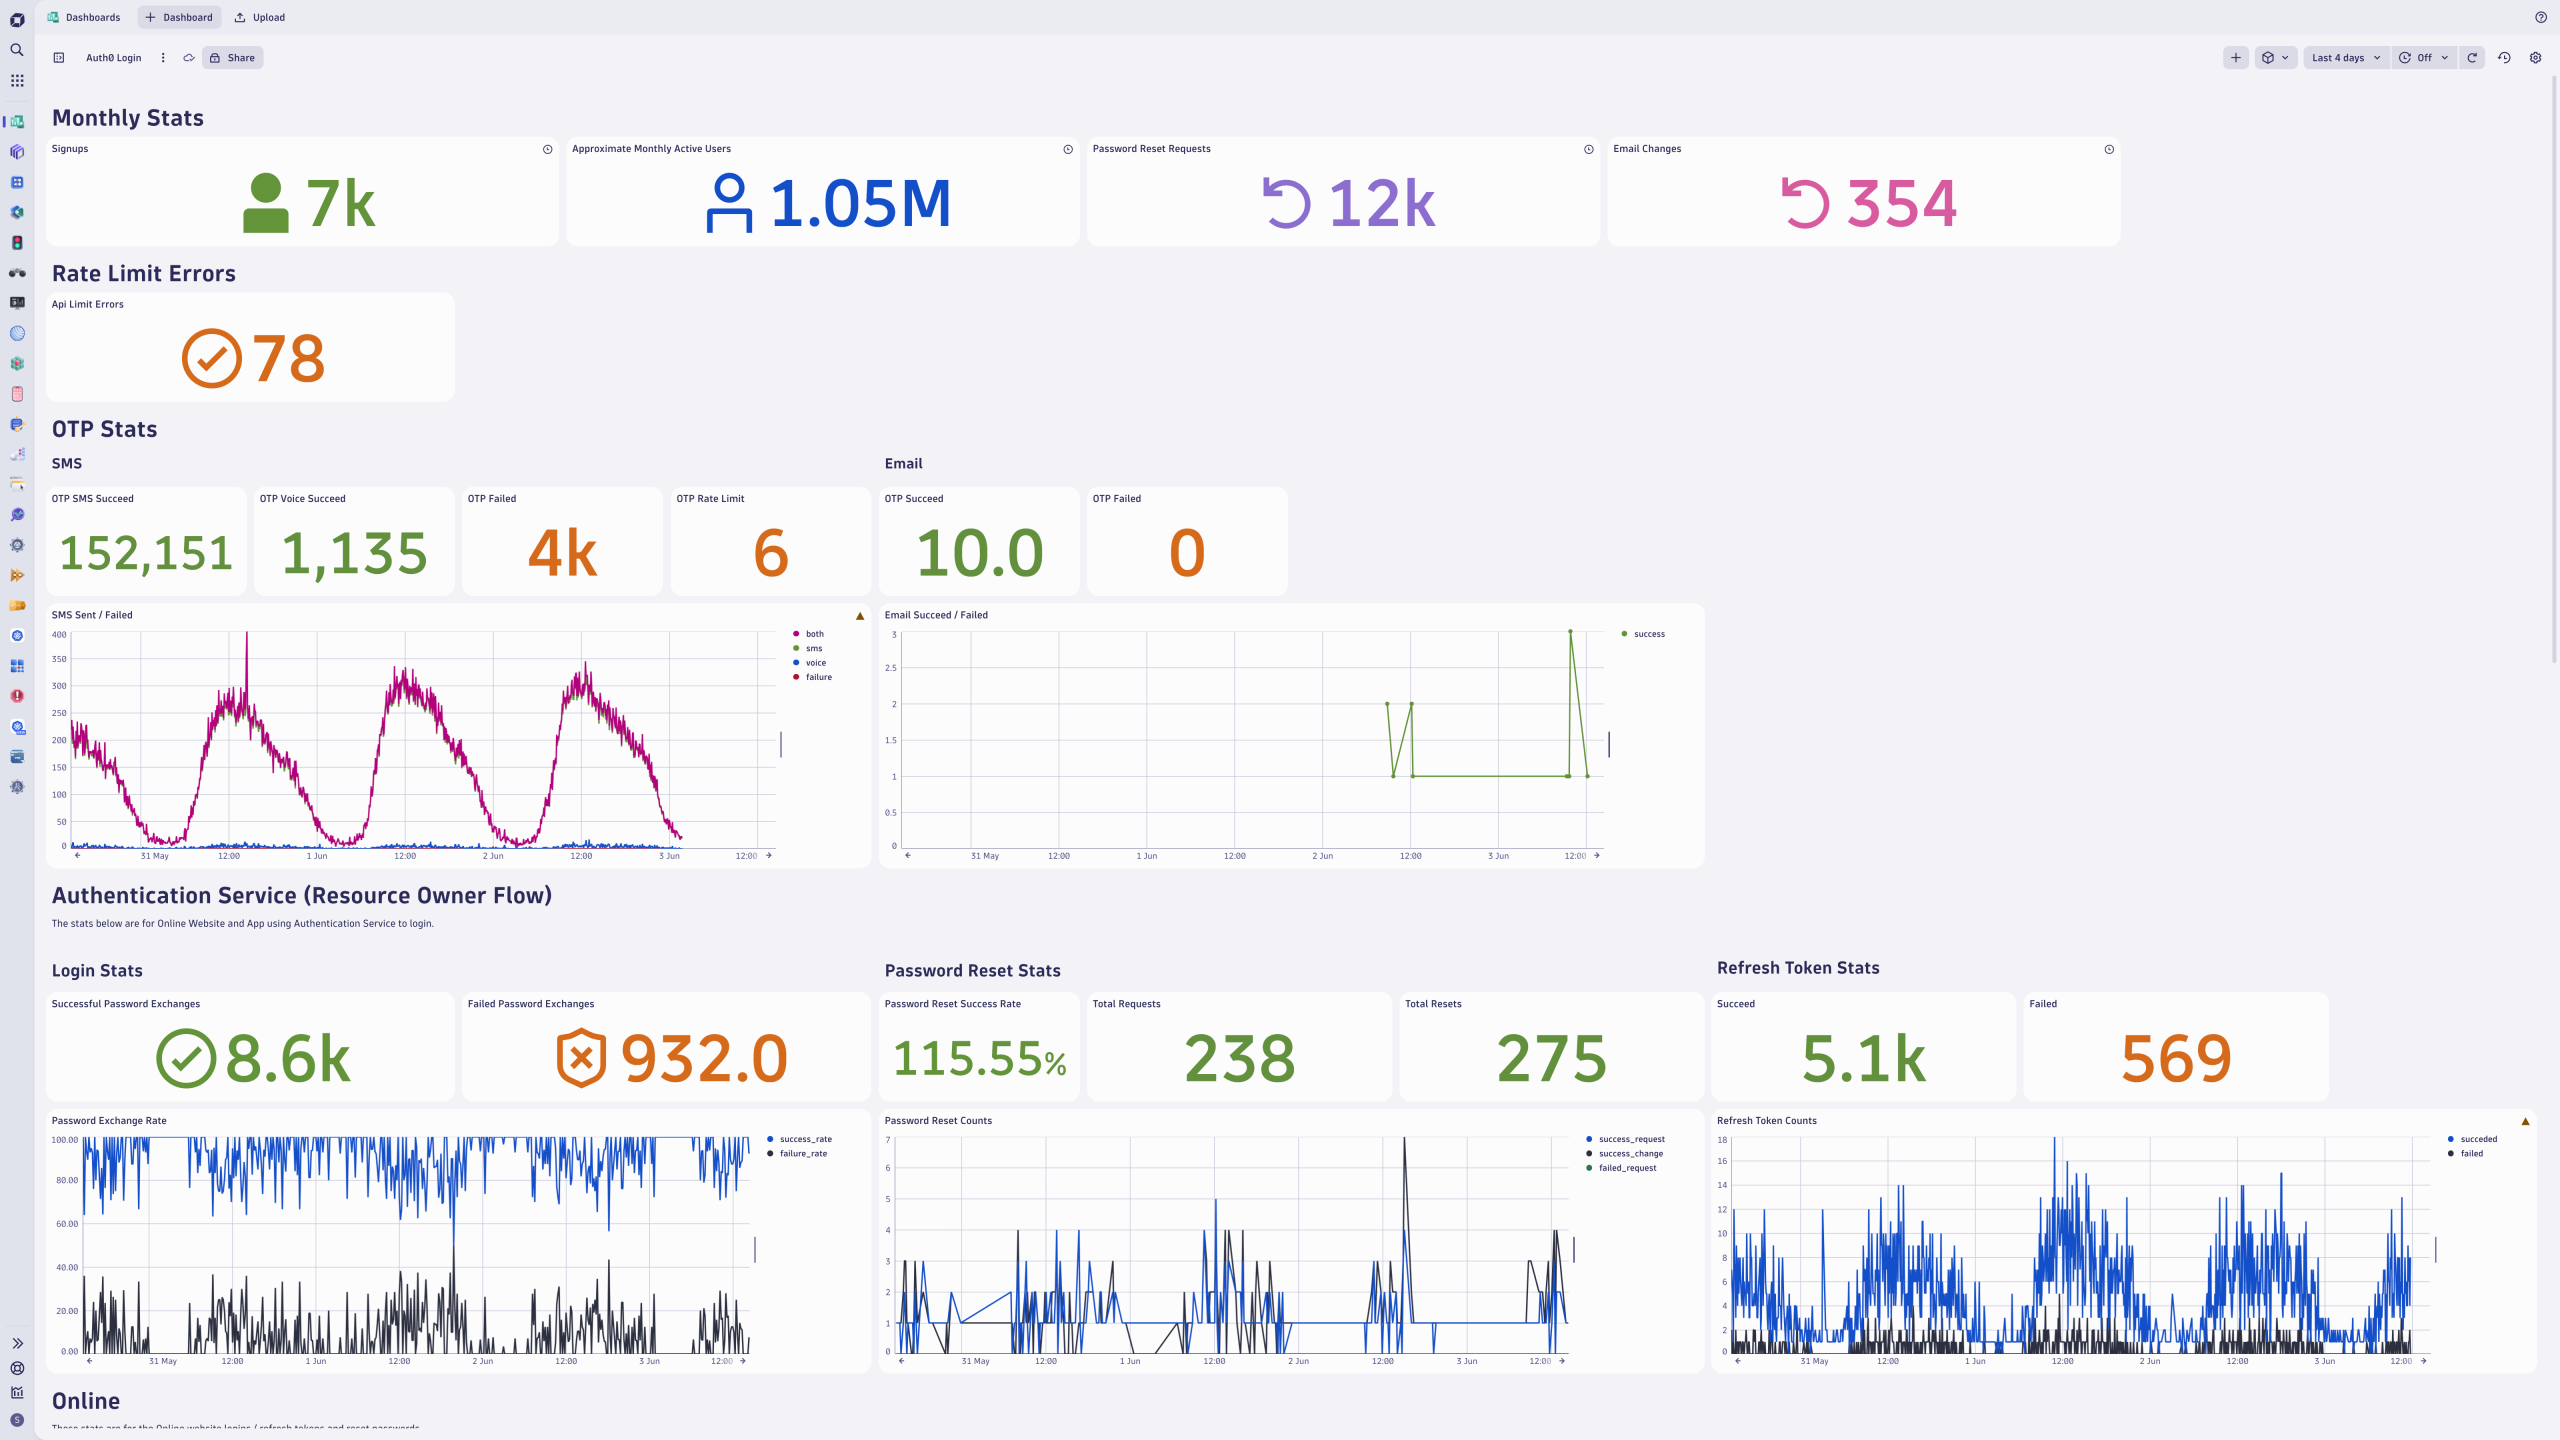Click the Upload button
The image size is (2560, 1440).
coord(259,17)
